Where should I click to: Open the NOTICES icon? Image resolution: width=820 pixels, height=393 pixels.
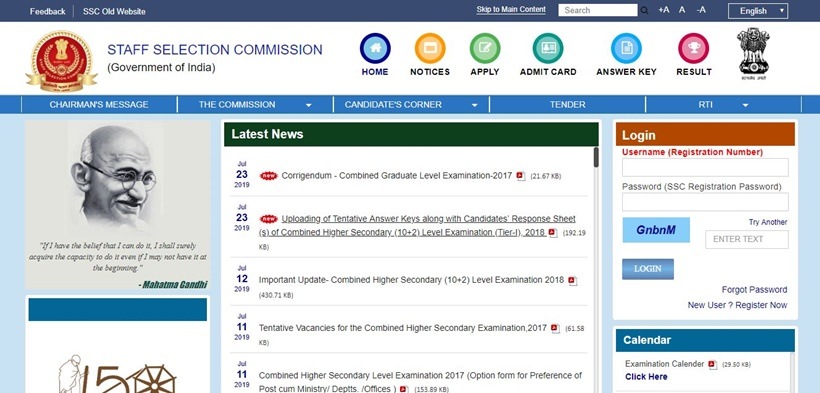[x=430, y=48]
